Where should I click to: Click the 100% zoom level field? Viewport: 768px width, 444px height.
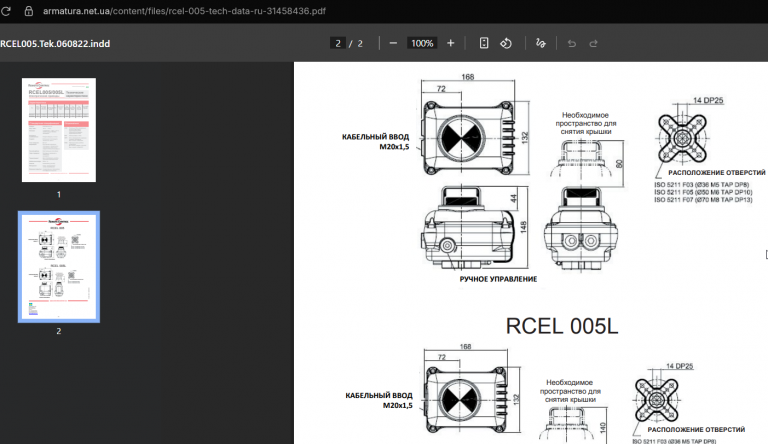click(x=422, y=43)
